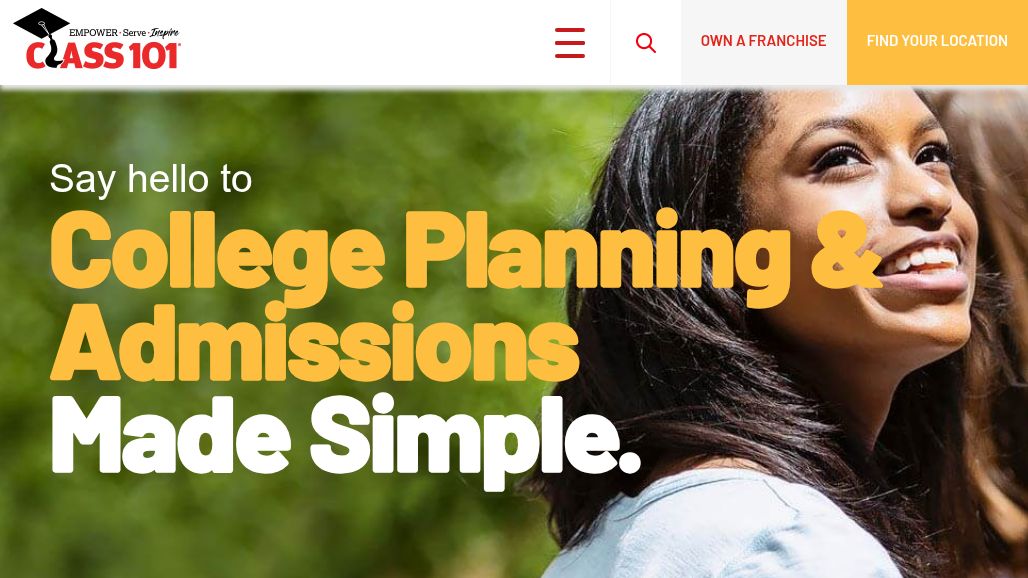Click the 'Say hello to' text

pos(150,179)
